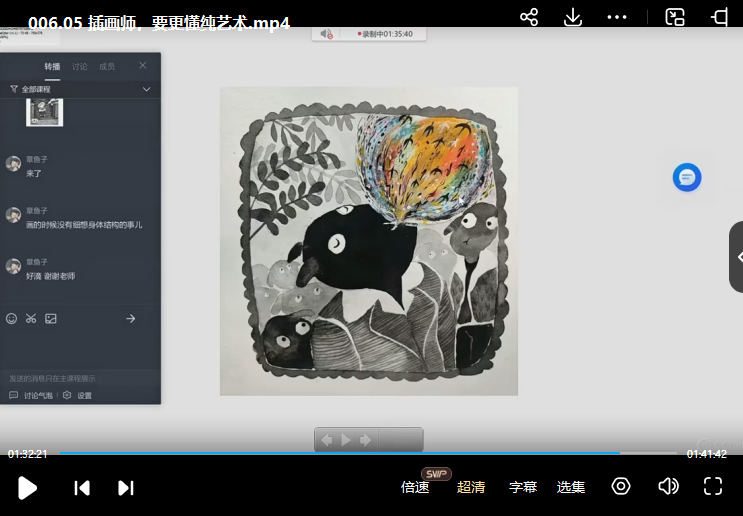The width and height of the screenshot is (743, 516).
Task: Expand the right-side panel arrow
Action: pos(737,257)
